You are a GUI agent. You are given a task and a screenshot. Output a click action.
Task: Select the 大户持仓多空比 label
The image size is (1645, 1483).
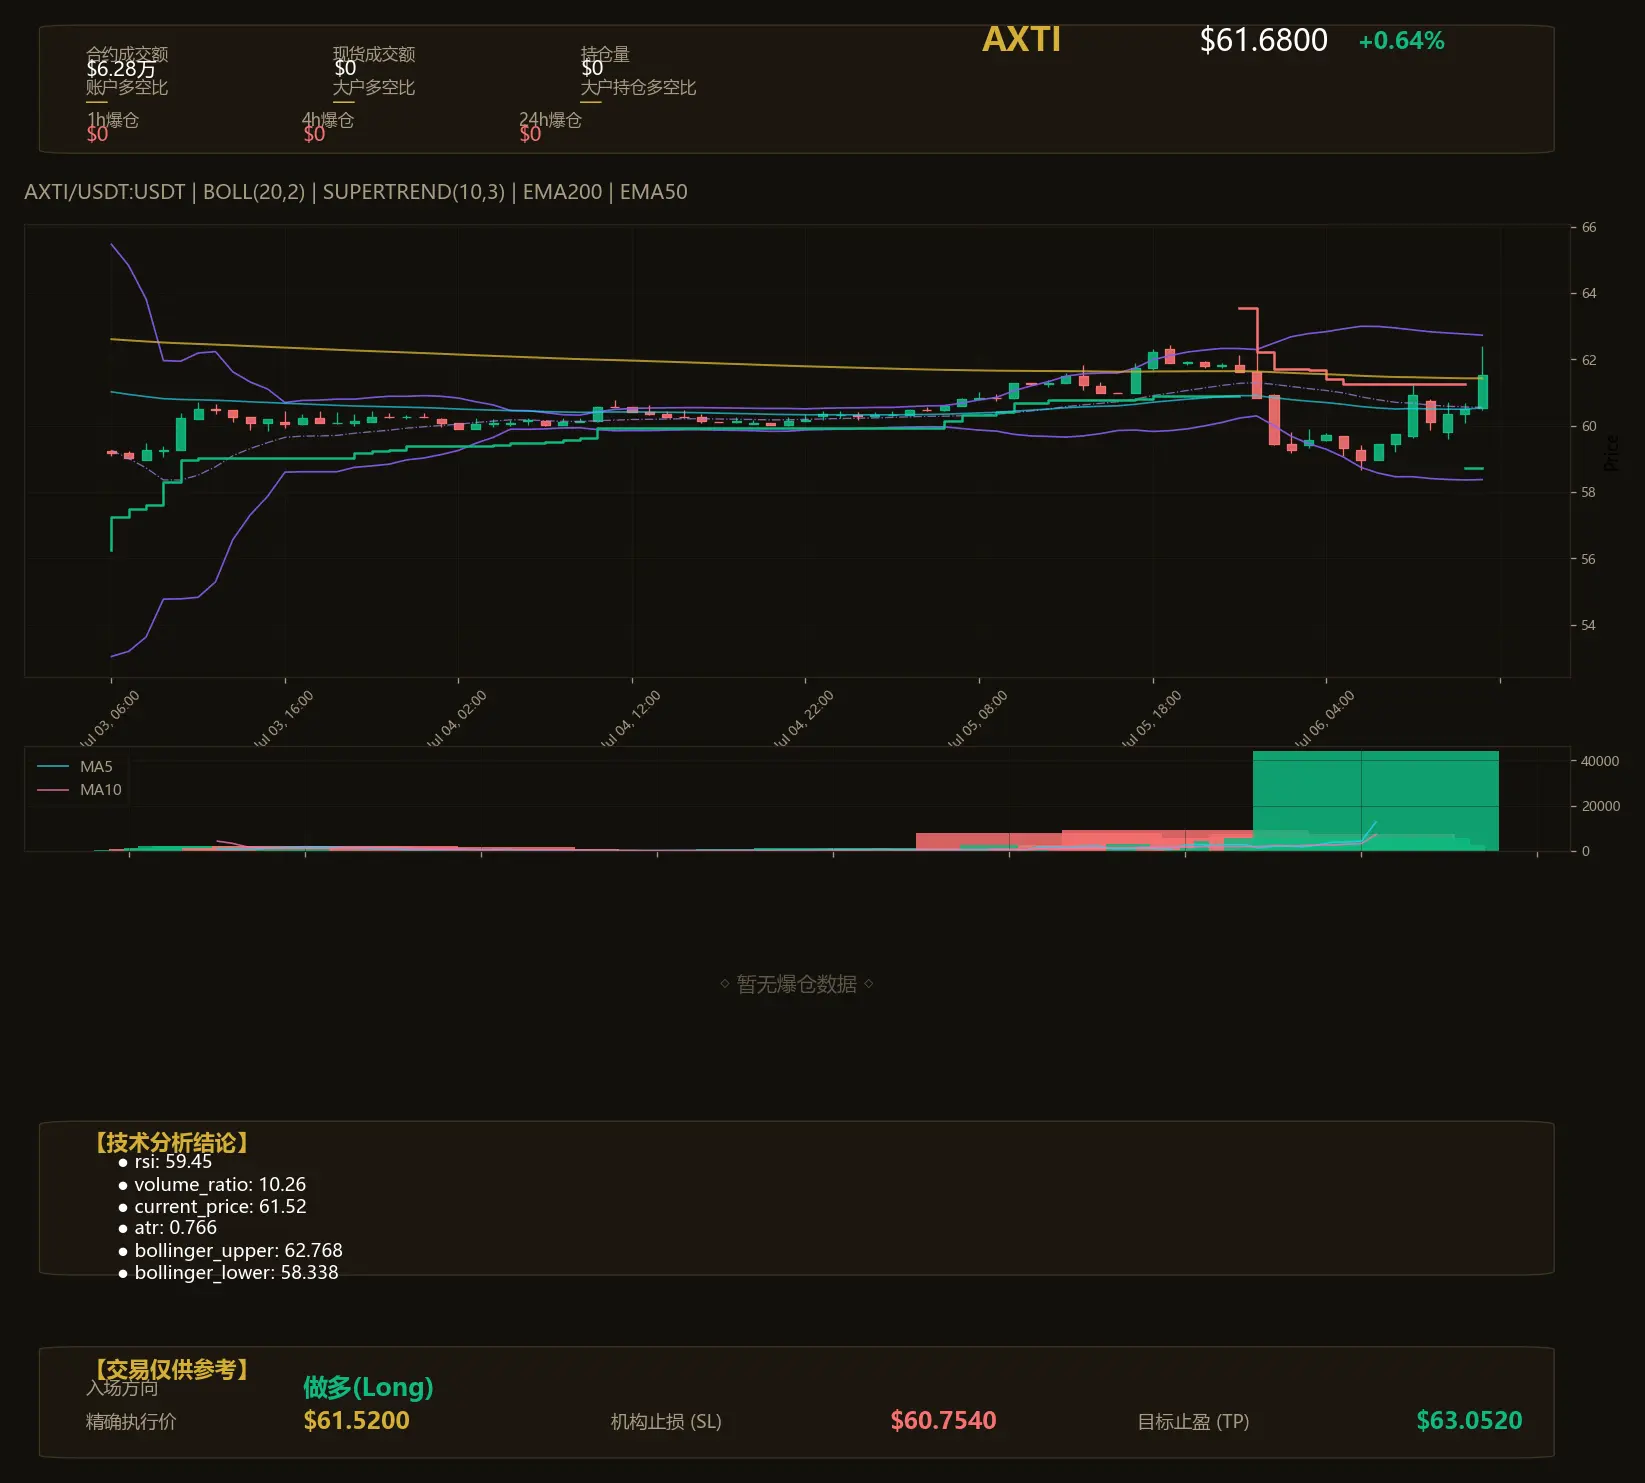pos(638,88)
